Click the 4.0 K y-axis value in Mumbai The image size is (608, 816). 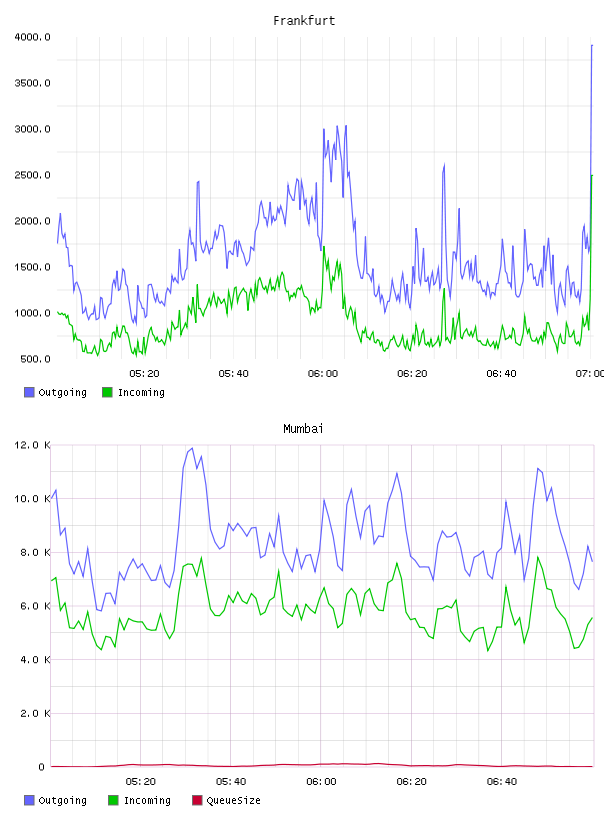(35, 659)
